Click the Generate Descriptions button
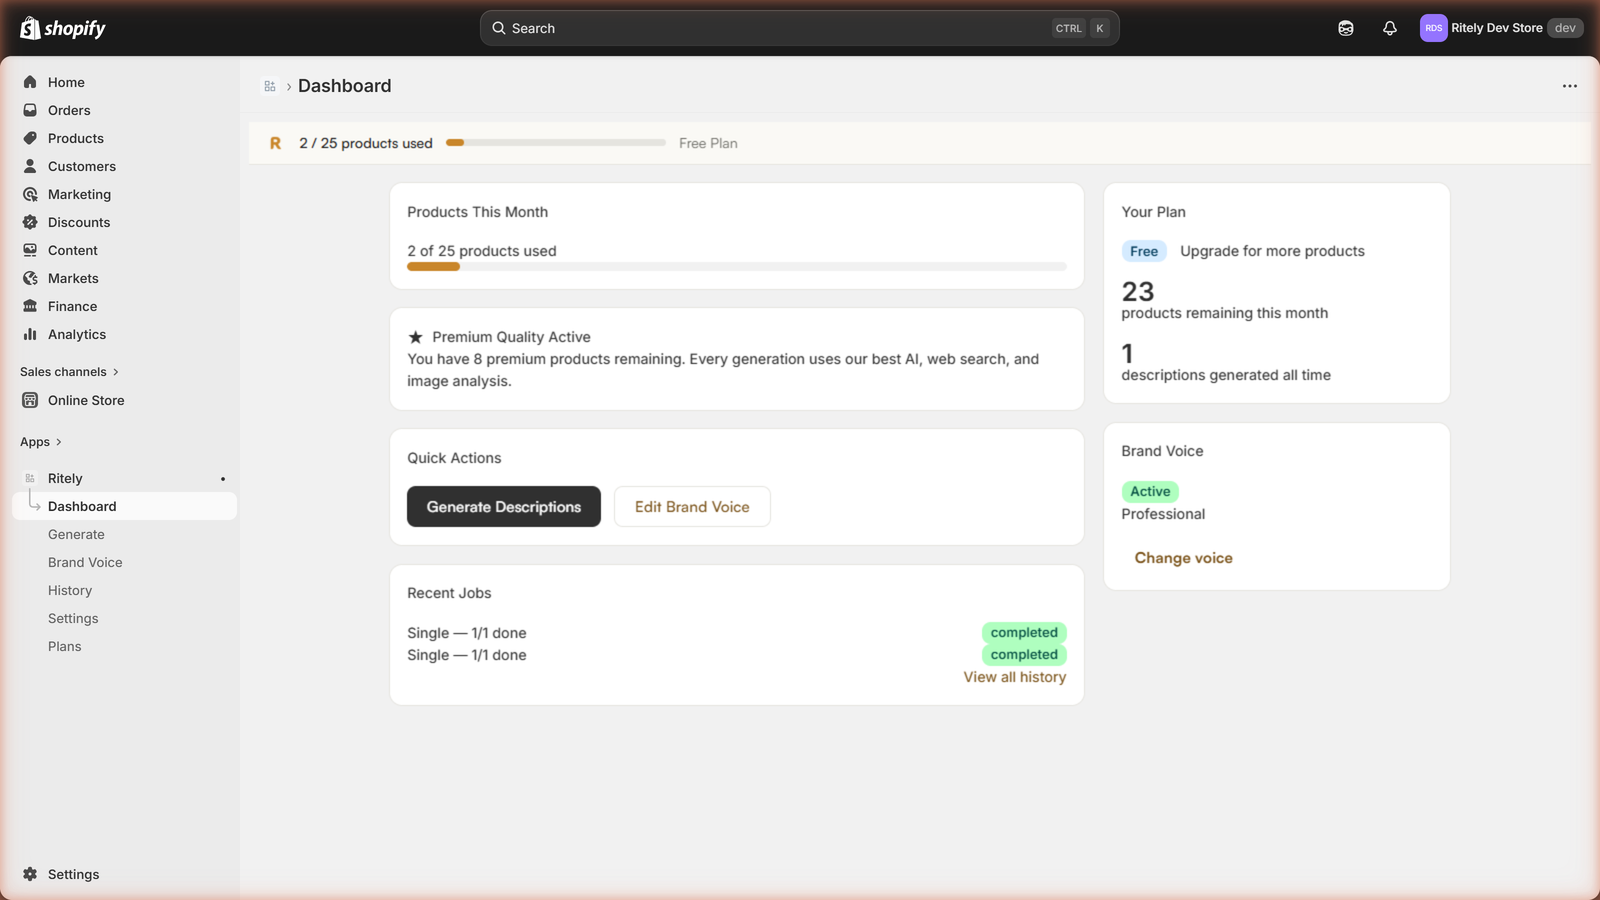1600x900 pixels. coord(503,506)
